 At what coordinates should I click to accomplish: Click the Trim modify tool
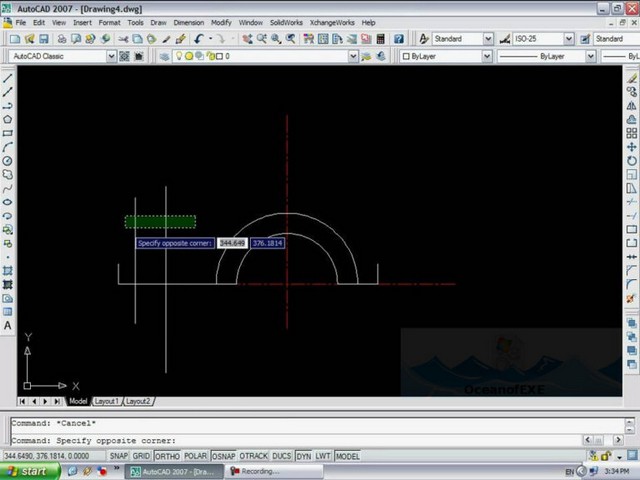[631, 202]
